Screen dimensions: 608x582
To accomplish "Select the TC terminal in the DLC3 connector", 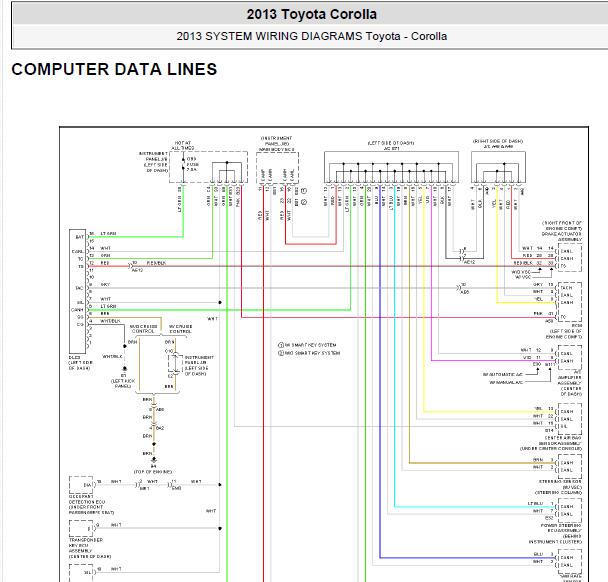I will pyautogui.click(x=81, y=259).
